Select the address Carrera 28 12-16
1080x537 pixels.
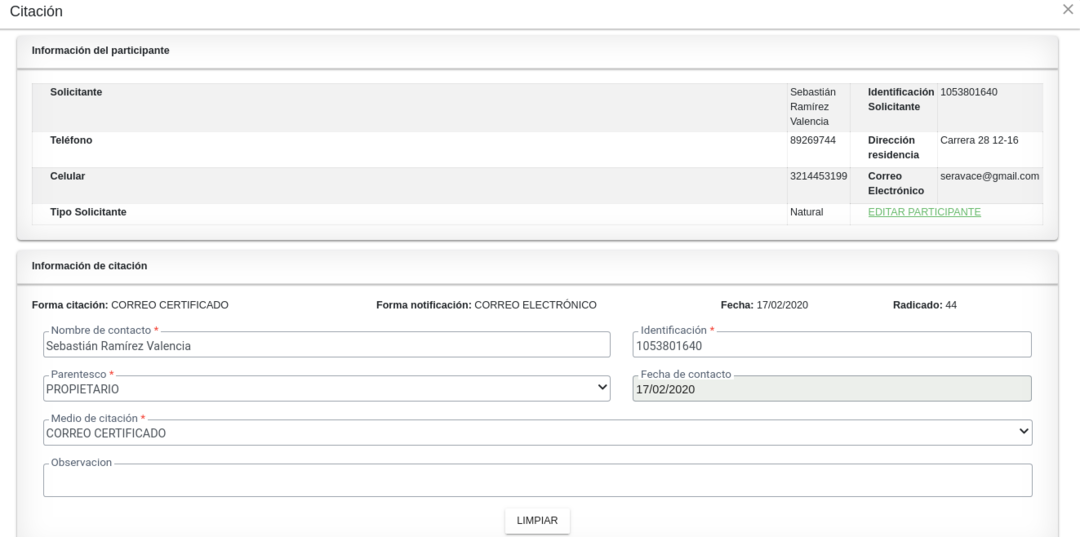[979, 140]
